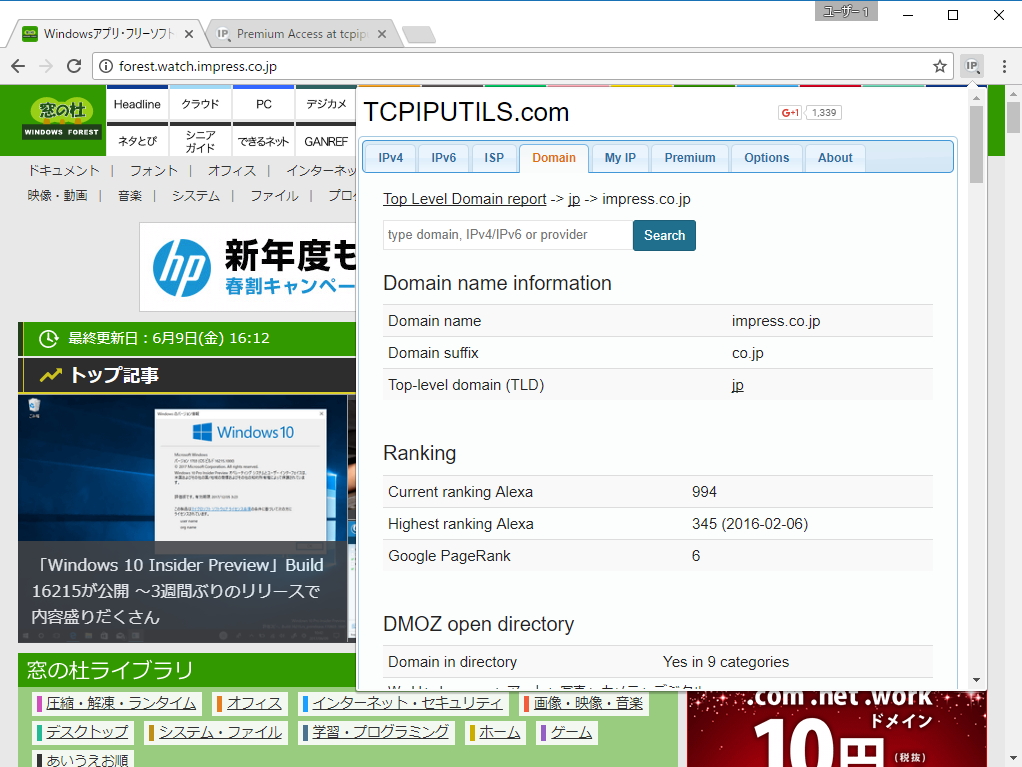Click the Google +1 button
The image size is (1022, 767).
[x=790, y=113]
